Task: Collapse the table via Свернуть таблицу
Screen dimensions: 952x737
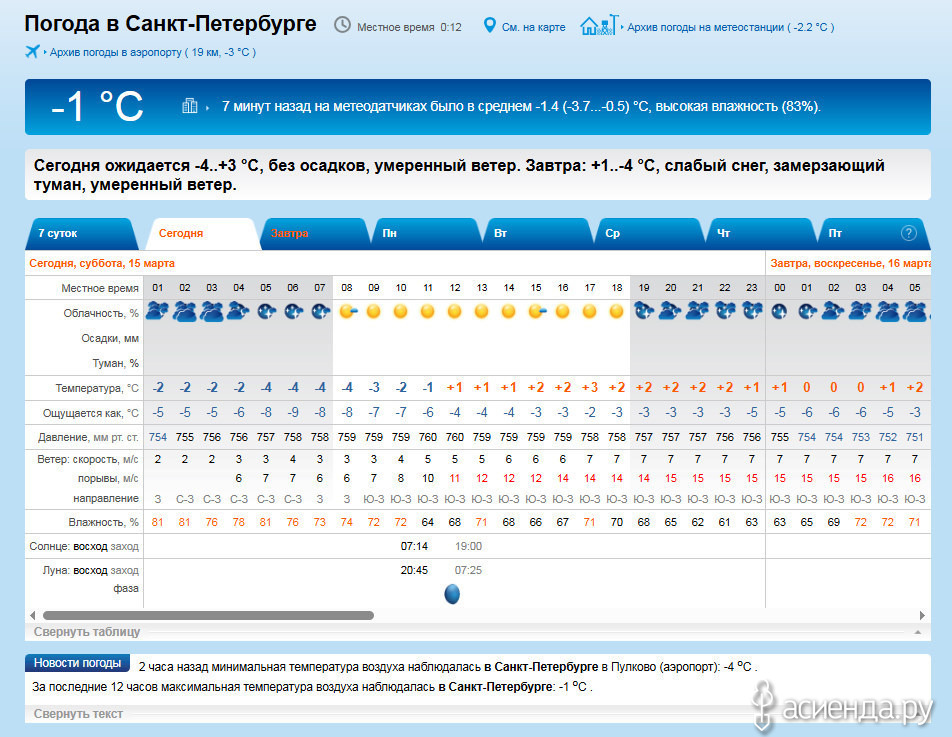Action: click(x=87, y=631)
